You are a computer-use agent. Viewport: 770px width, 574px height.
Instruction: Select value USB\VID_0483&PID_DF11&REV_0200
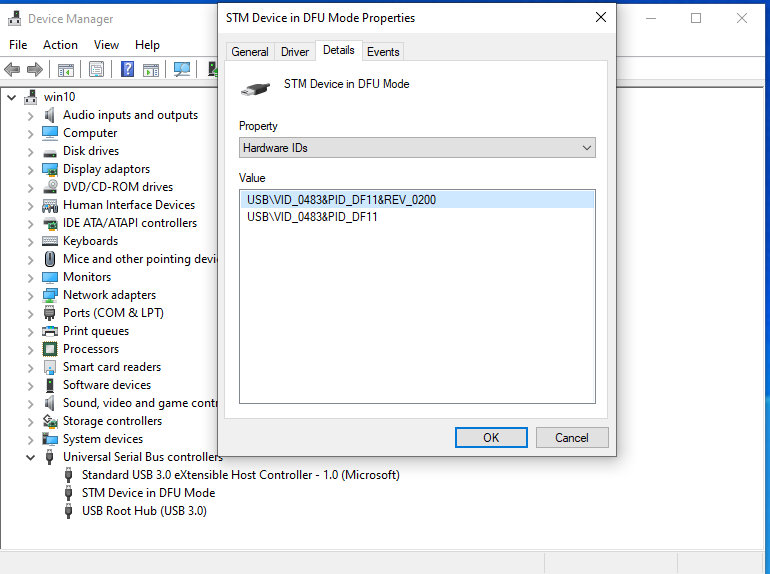417,200
